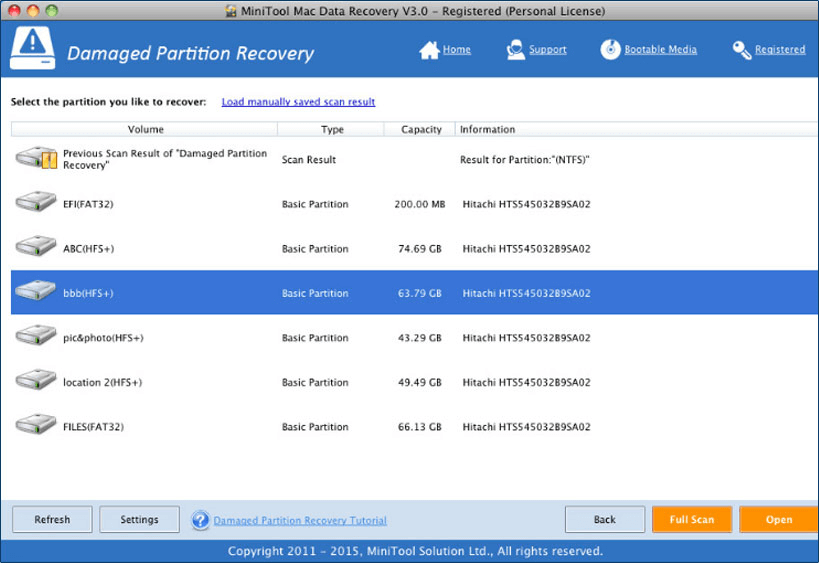Click the Registered key icon
819x563 pixels.
click(742, 50)
